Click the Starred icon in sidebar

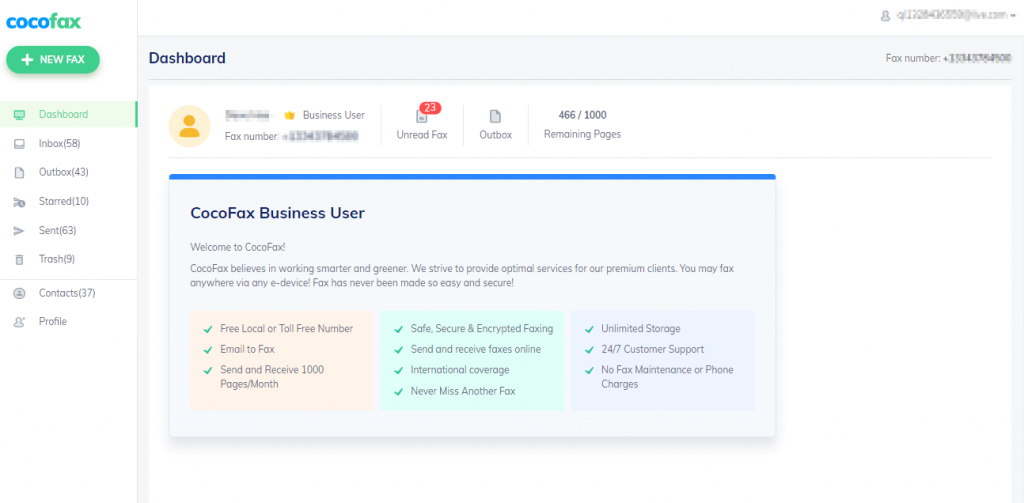click(19, 202)
